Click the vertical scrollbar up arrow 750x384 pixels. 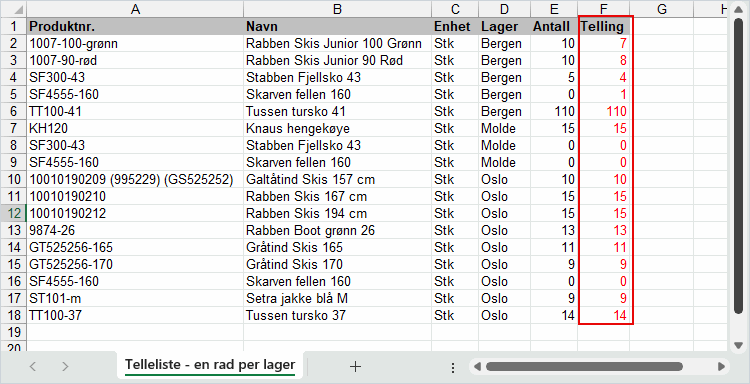tap(738, 9)
